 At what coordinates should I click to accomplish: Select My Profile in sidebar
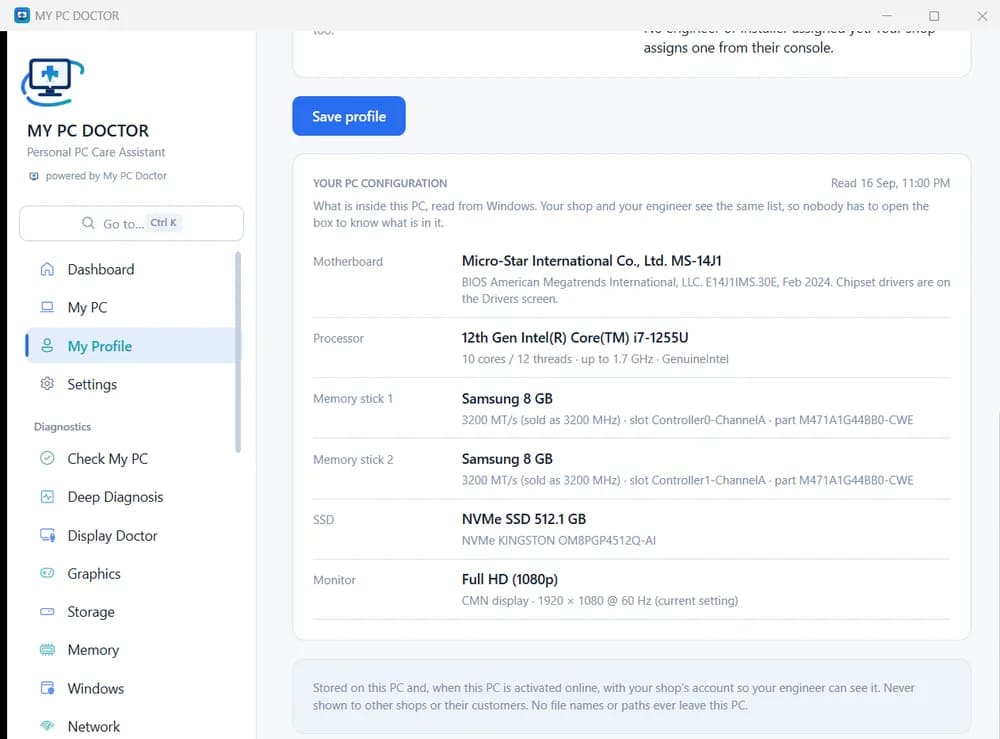click(x=130, y=346)
